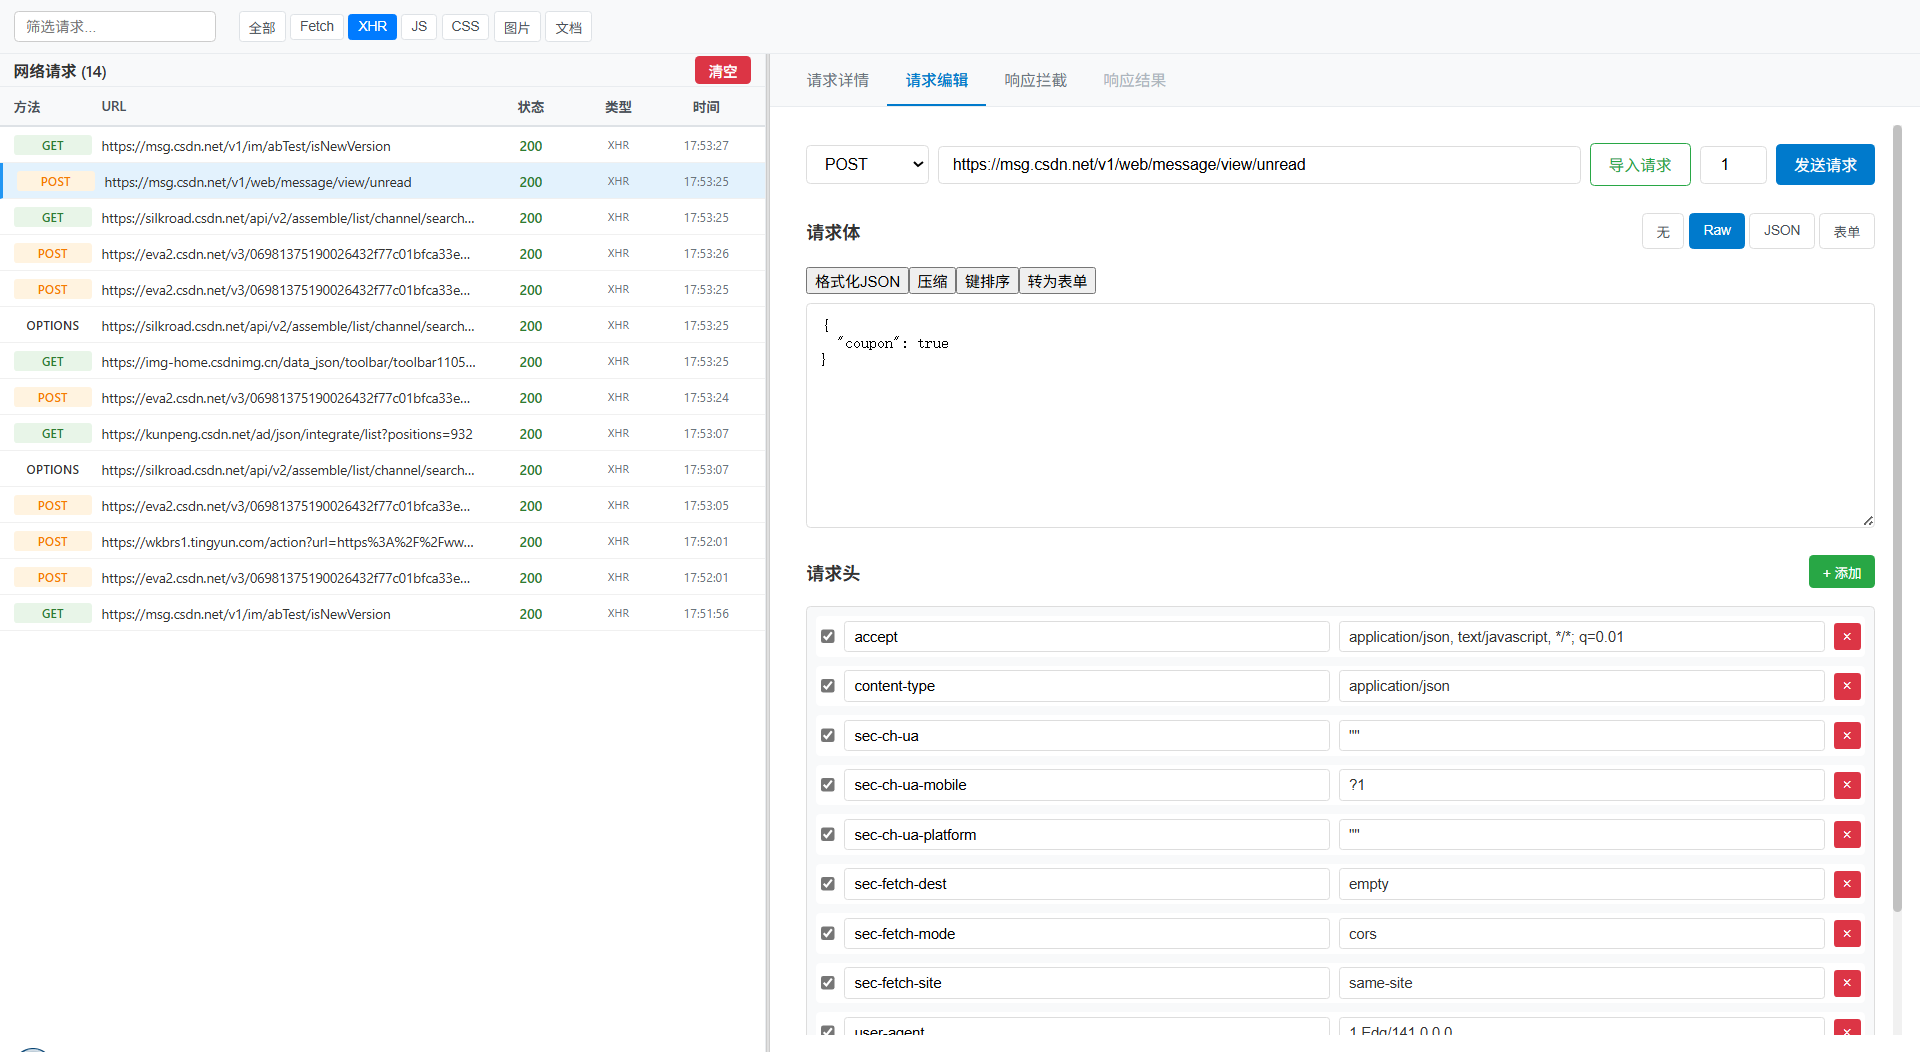Filter requests by JS

pyautogui.click(x=419, y=27)
